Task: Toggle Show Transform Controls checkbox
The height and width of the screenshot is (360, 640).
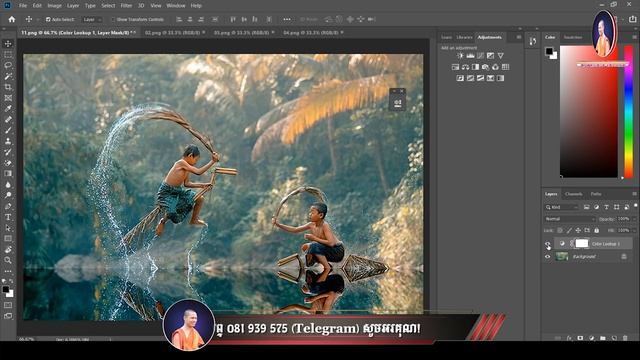Action: click(x=113, y=19)
